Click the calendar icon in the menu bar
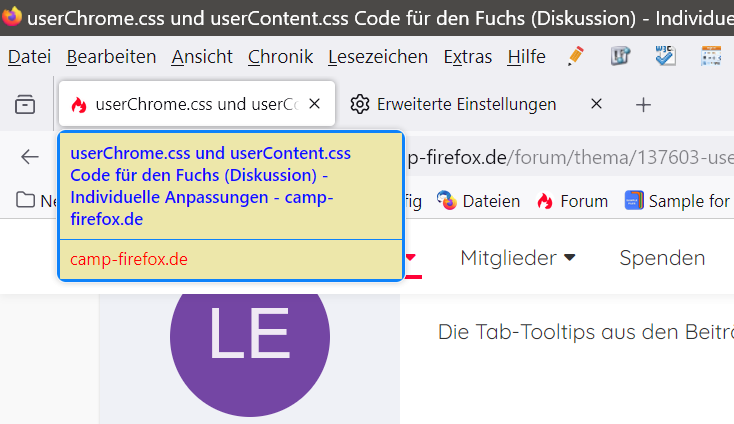Screen dimensions: 734x424 click(x=711, y=56)
